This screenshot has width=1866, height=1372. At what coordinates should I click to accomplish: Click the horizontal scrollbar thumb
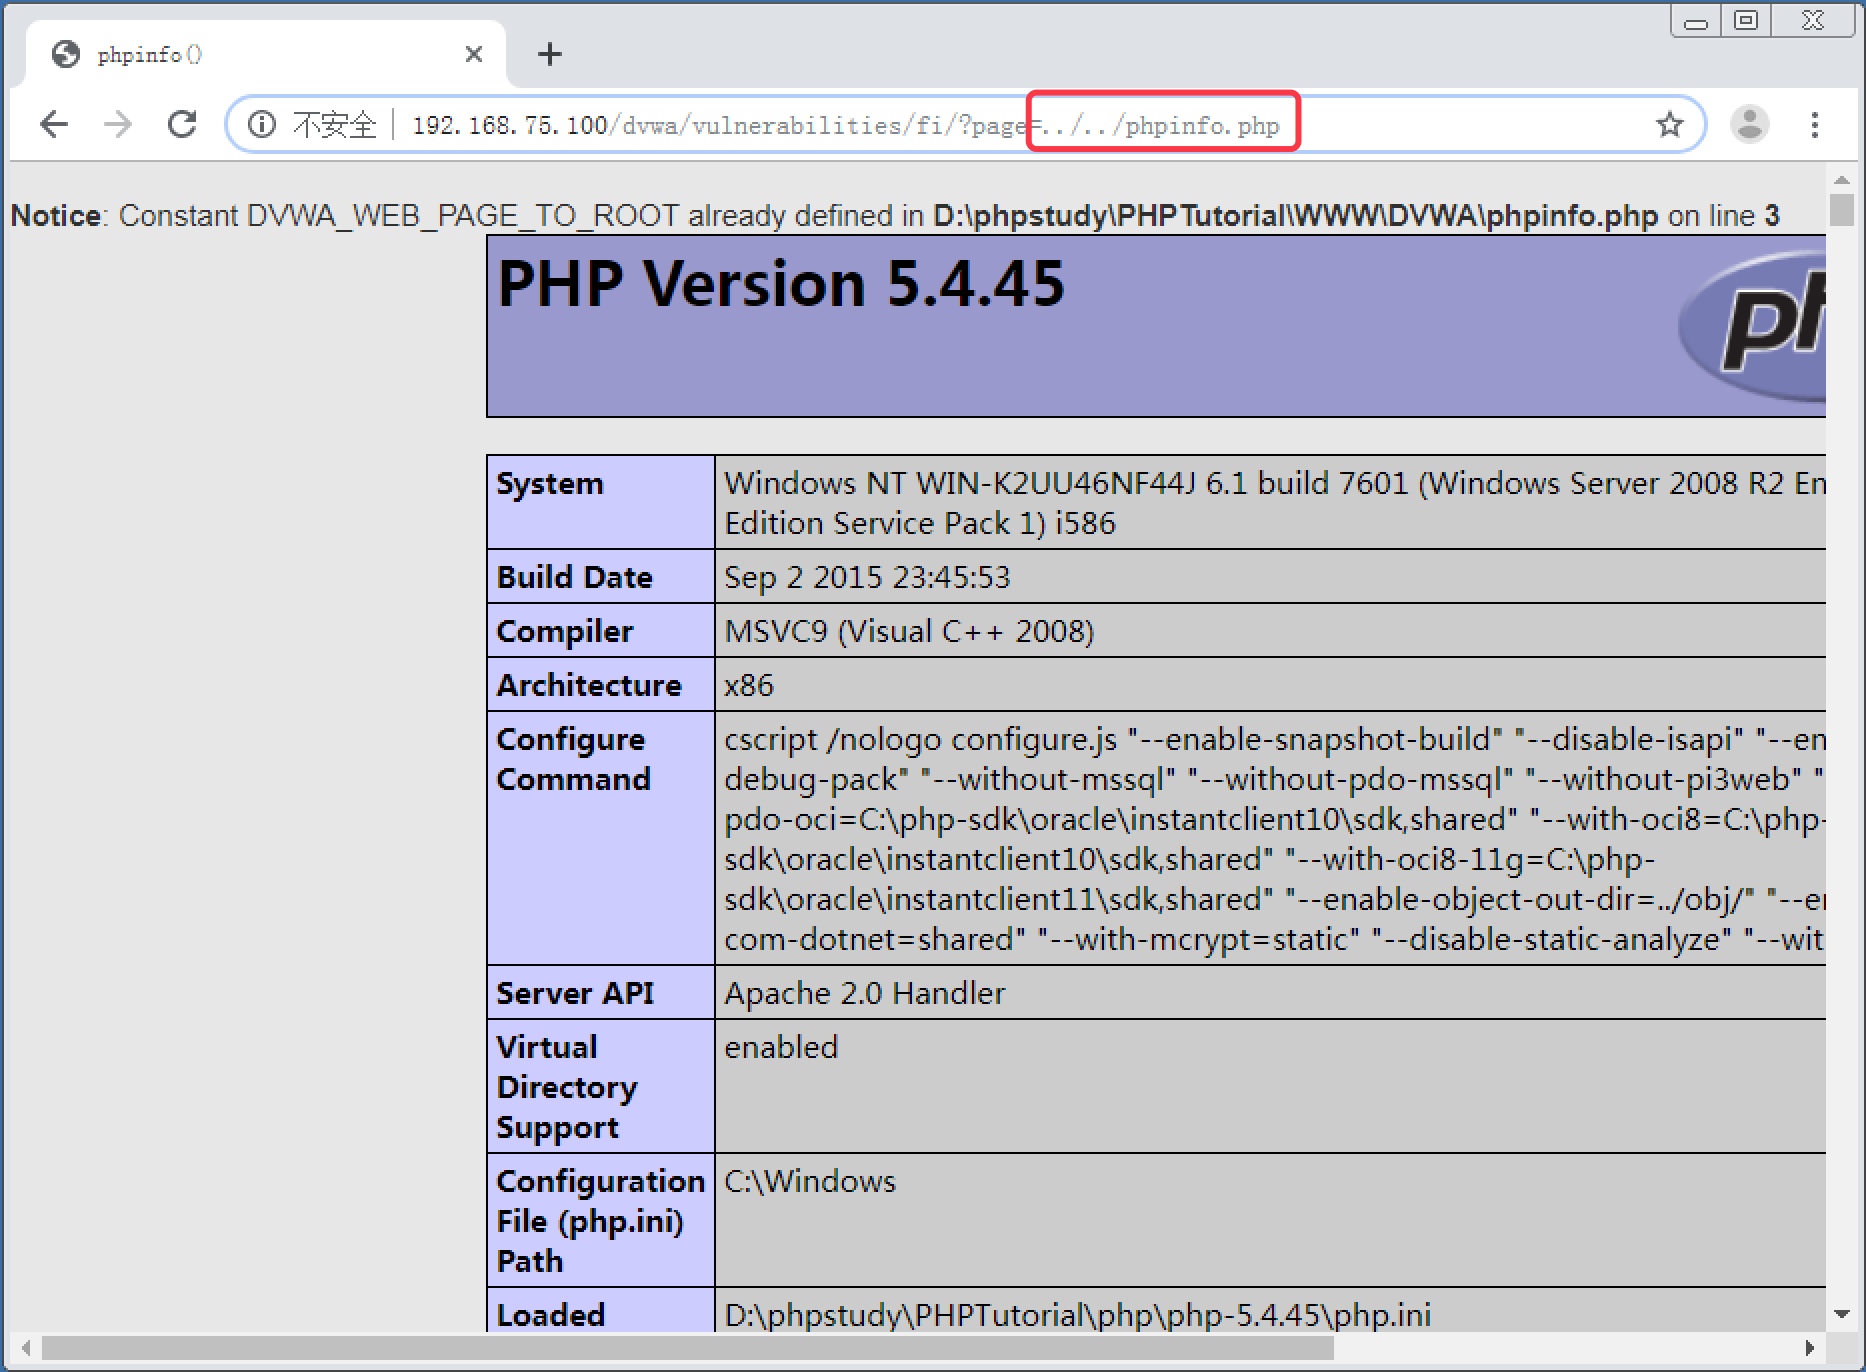point(688,1348)
